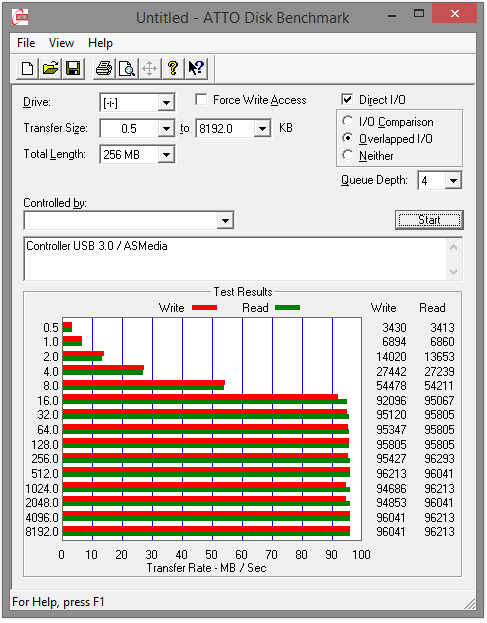This screenshot has width=487, height=623.
Task: Click the 16.0 transfer size row label
Action: (x=48, y=400)
